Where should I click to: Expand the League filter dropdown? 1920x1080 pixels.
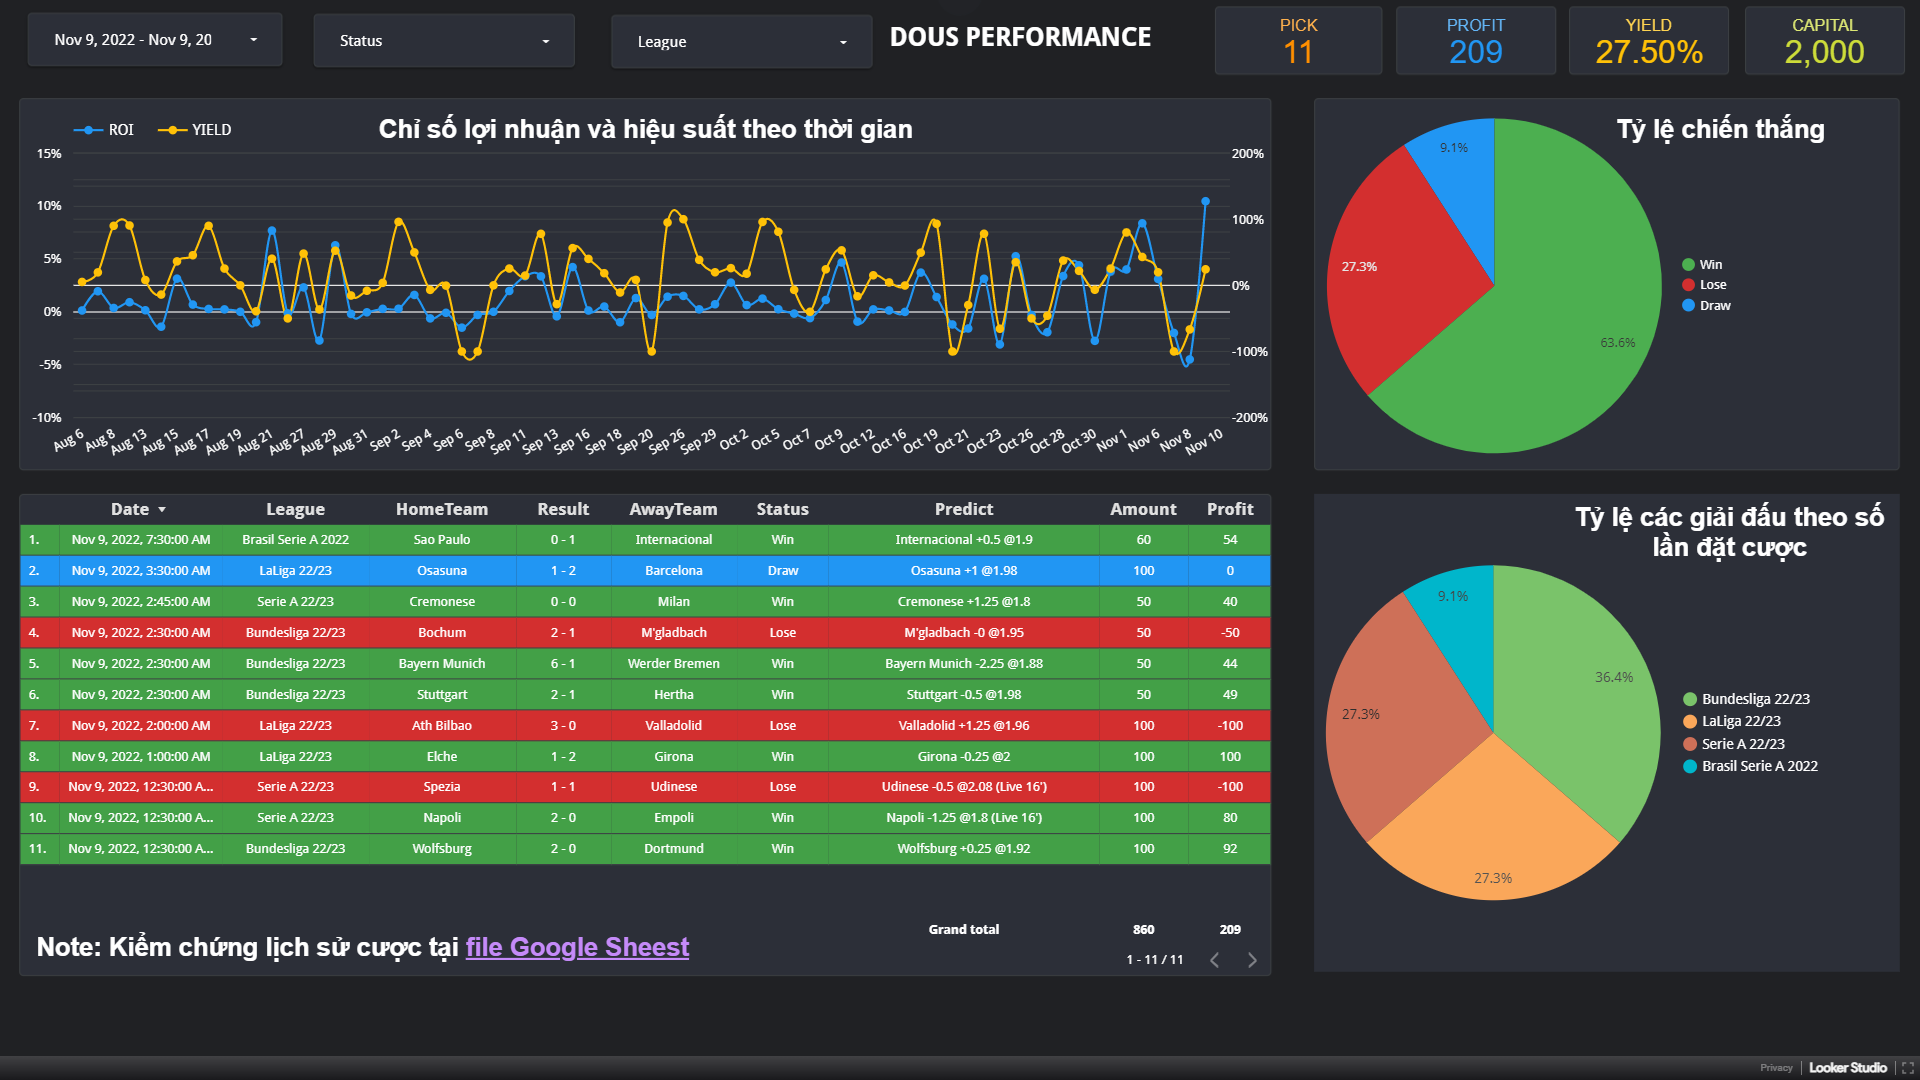(x=741, y=42)
